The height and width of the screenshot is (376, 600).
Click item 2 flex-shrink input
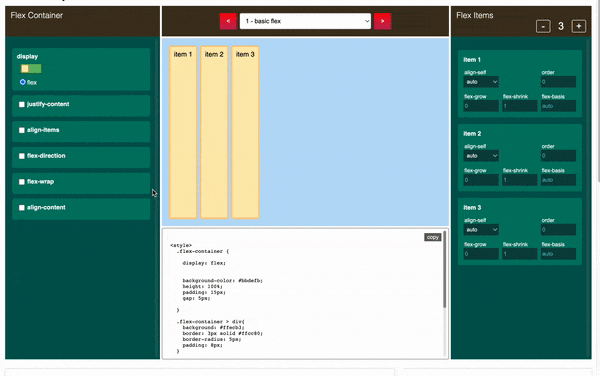point(520,180)
